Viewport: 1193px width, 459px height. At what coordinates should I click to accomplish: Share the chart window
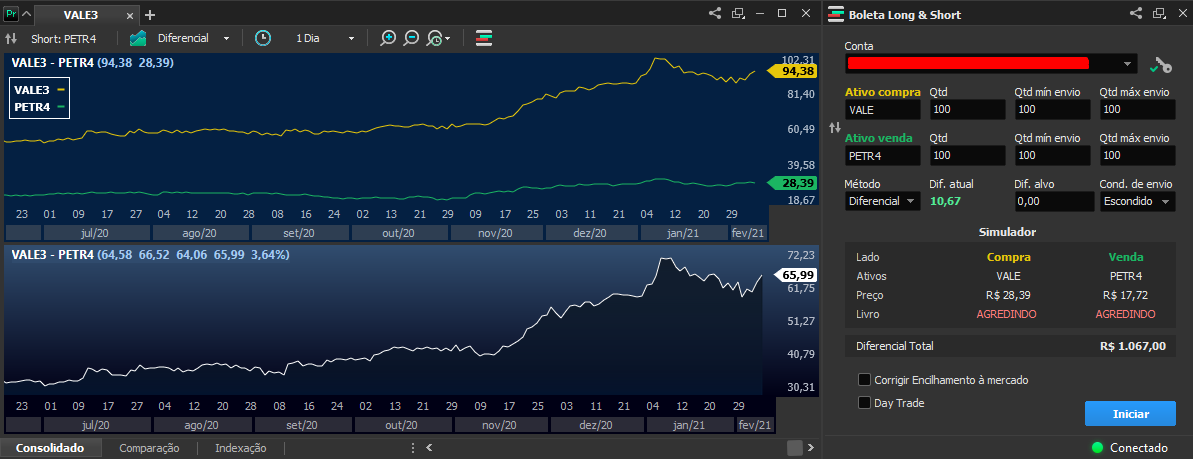point(714,13)
